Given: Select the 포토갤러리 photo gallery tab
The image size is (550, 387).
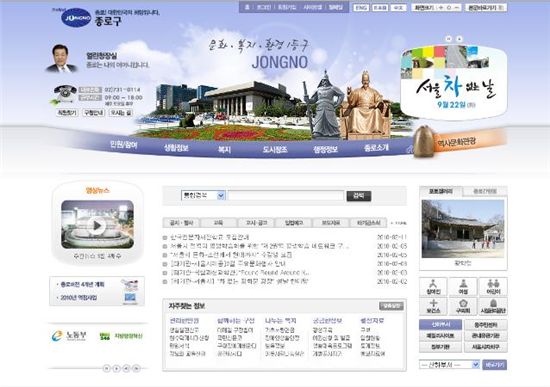Looking at the screenshot, I should pyautogui.click(x=441, y=191).
